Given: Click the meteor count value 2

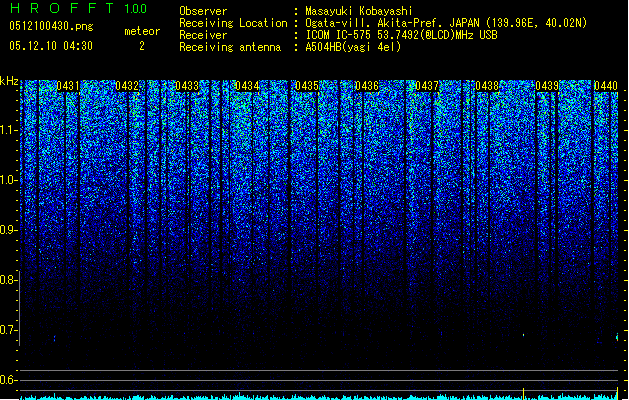Looking at the screenshot, I should (142, 46).
